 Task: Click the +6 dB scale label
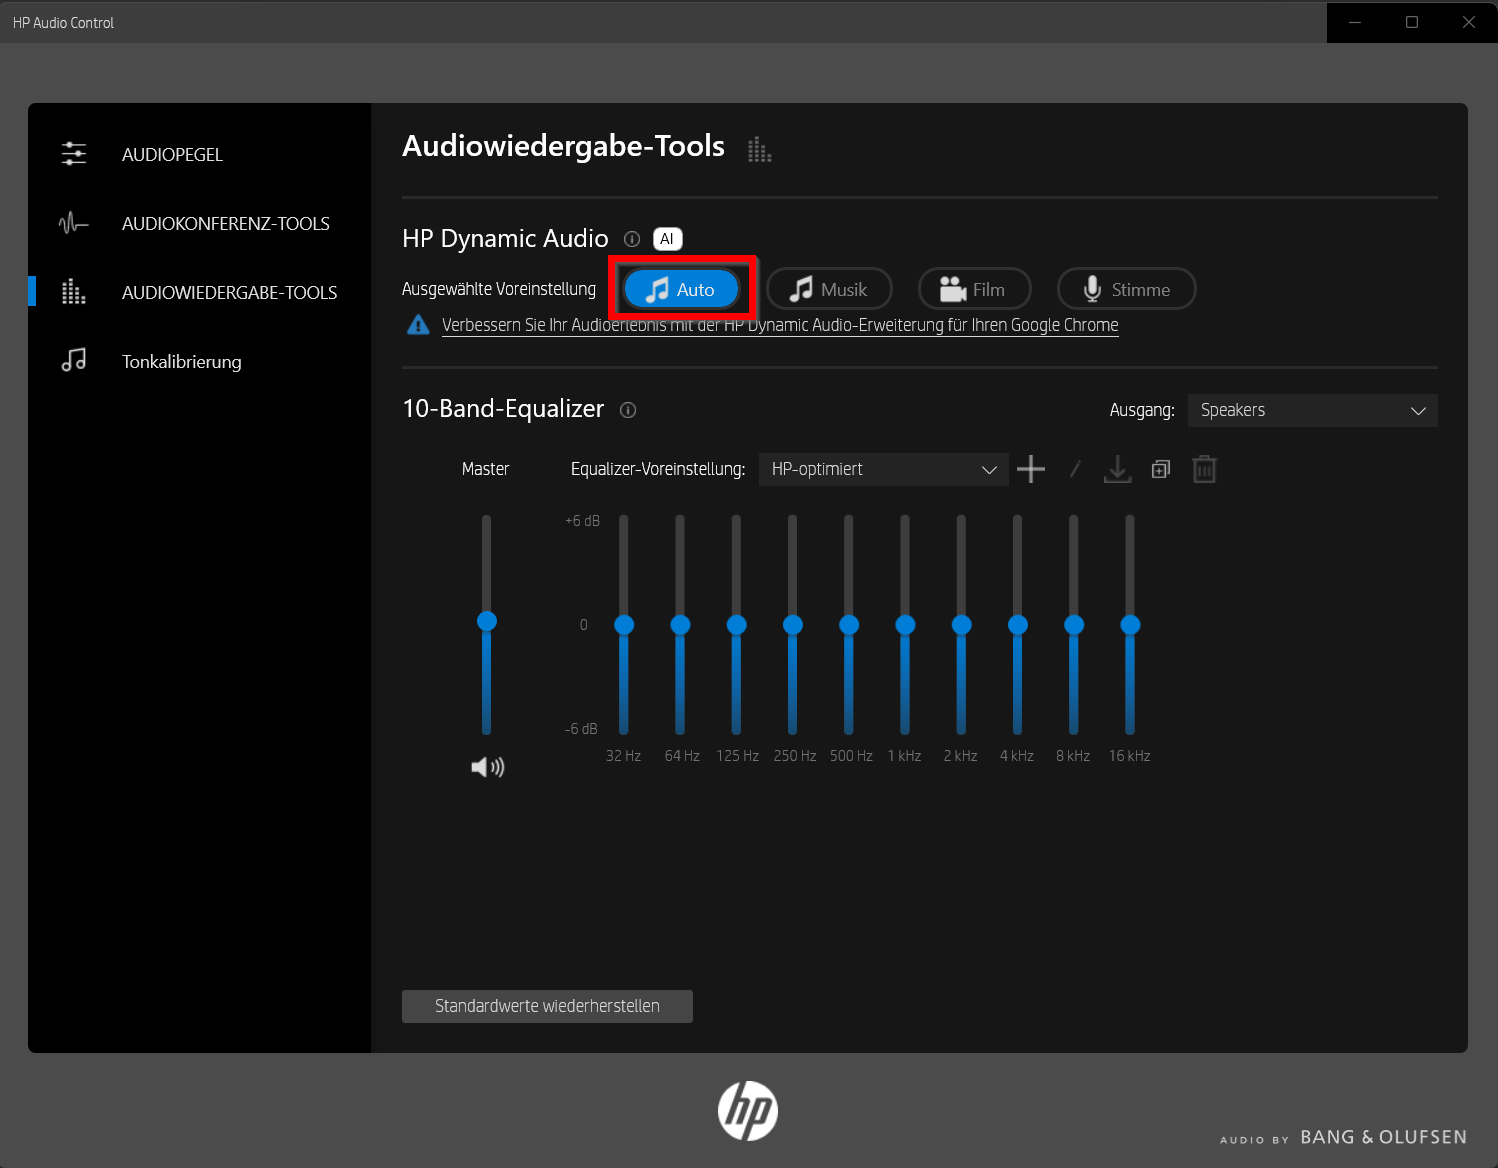tap(582, 521)
